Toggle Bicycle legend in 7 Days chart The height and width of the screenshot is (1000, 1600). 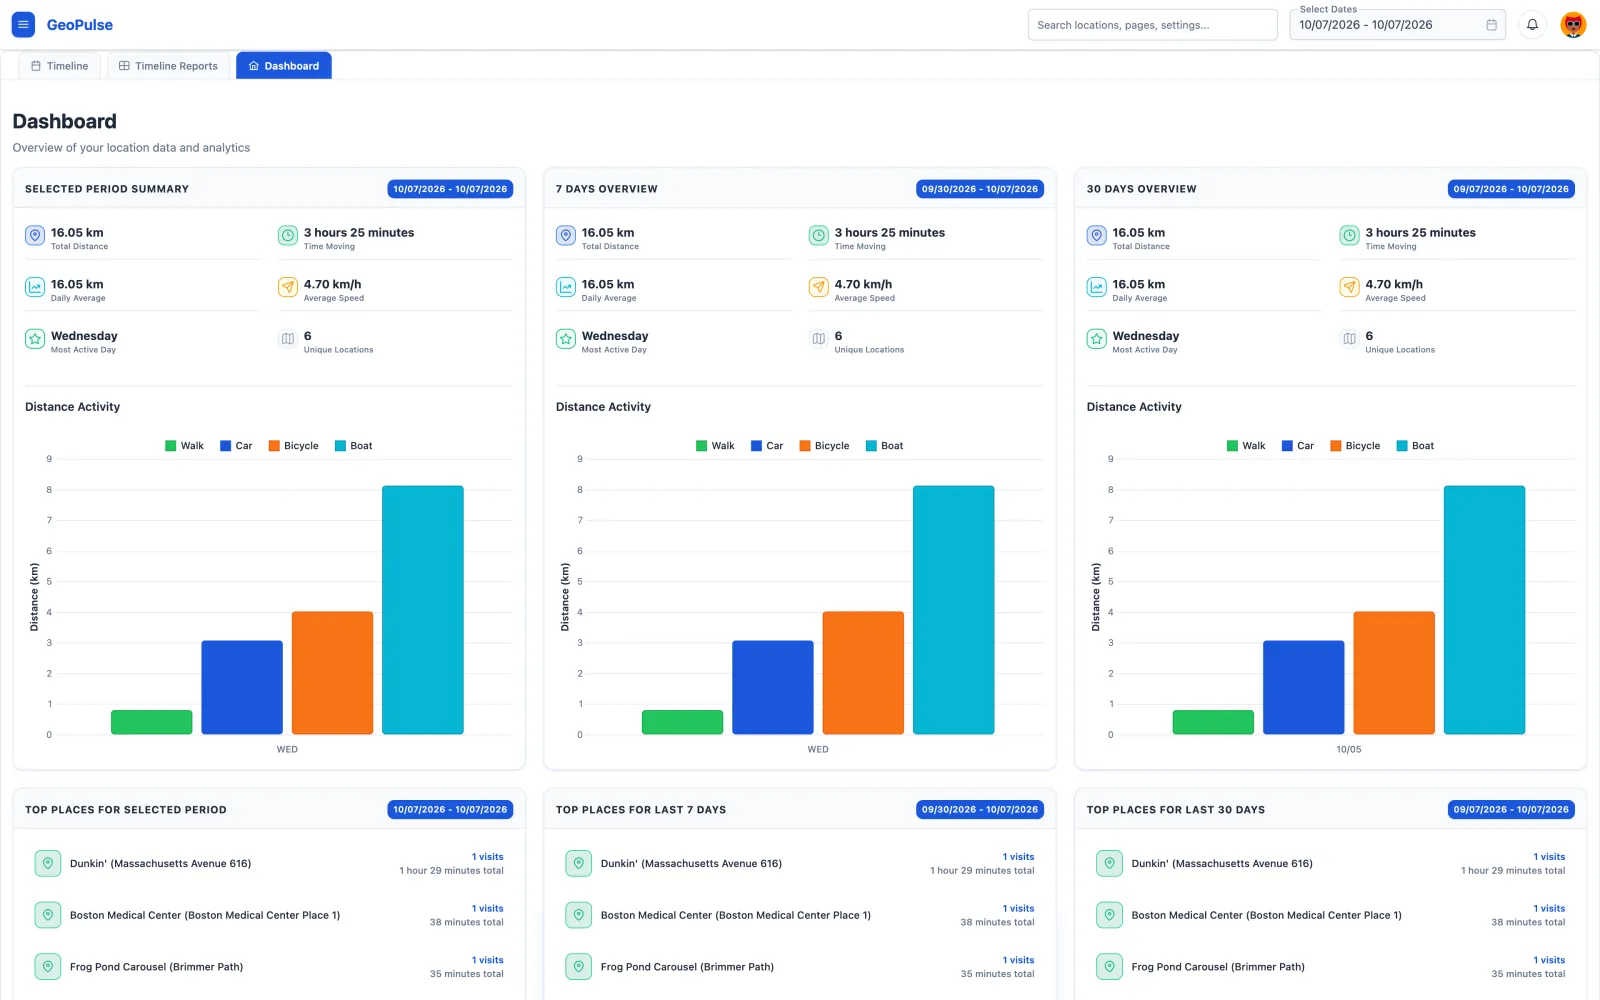tap(824, 446)
